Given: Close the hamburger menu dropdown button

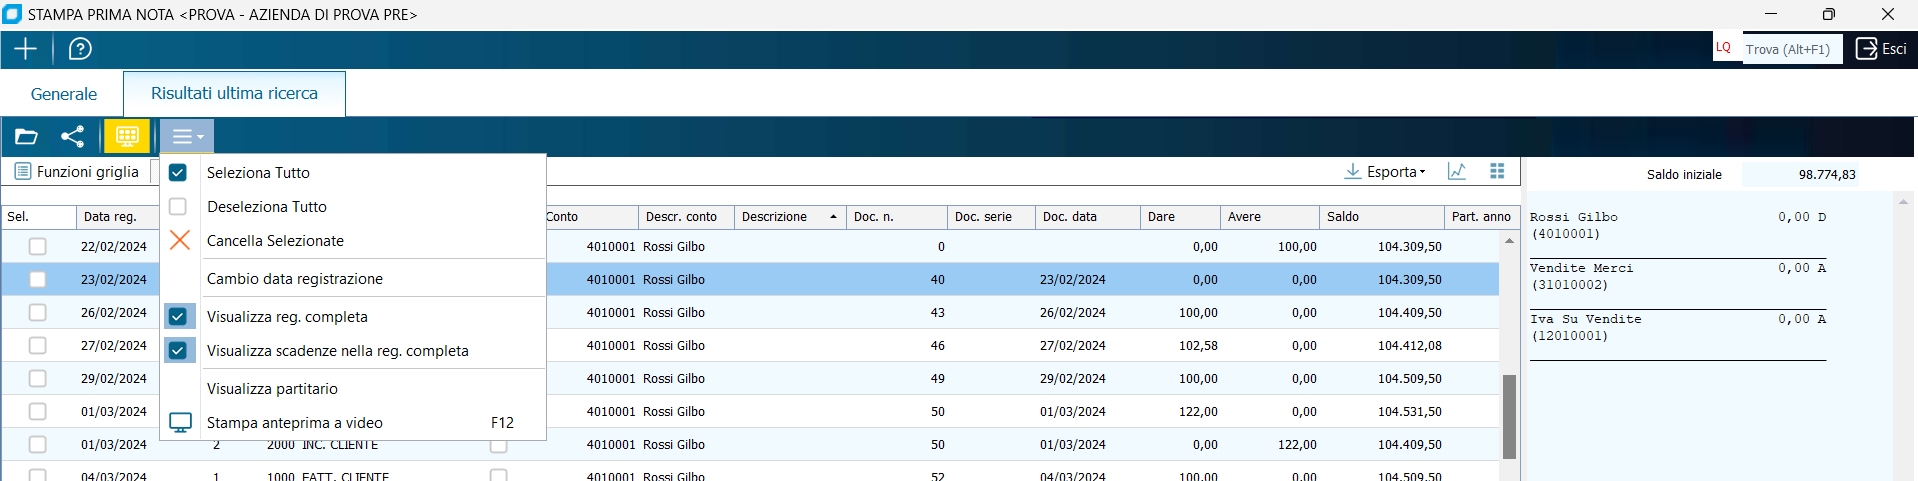Looking at the screenshot, I should tap(187, 136).
